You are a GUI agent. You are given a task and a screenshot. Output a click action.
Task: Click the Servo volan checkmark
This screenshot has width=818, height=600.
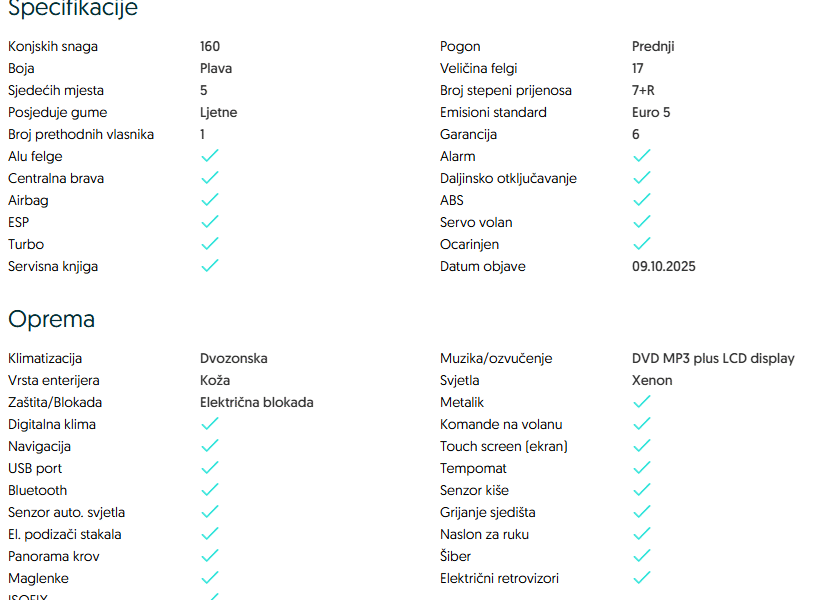641,222
